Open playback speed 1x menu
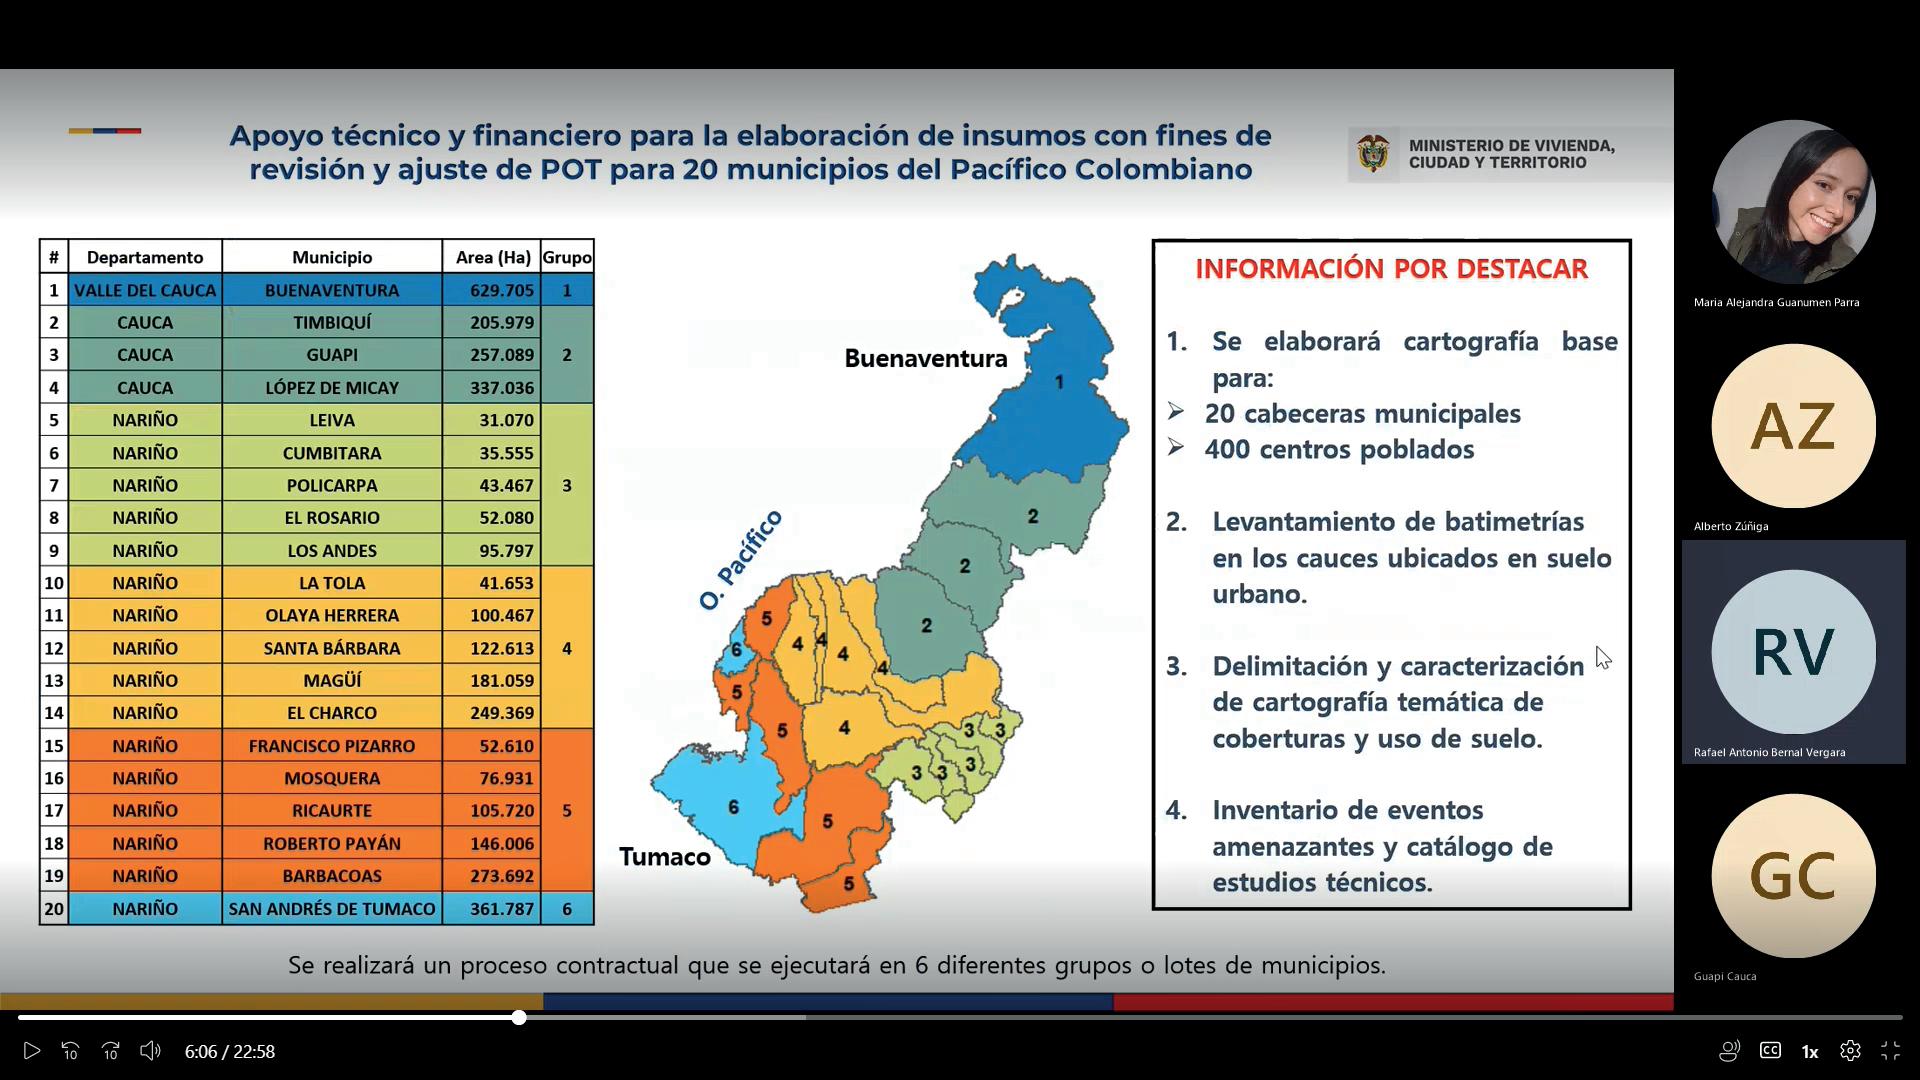Image resolution: width=1920 pixels, height=1080 pixels. click(x=1809, y=1051)
